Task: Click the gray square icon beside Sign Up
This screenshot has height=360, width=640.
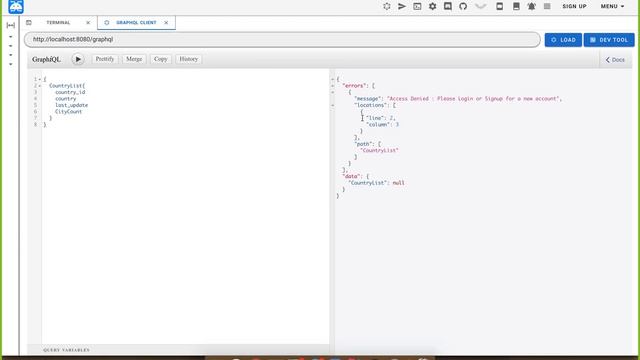Action: pos(547,6)
